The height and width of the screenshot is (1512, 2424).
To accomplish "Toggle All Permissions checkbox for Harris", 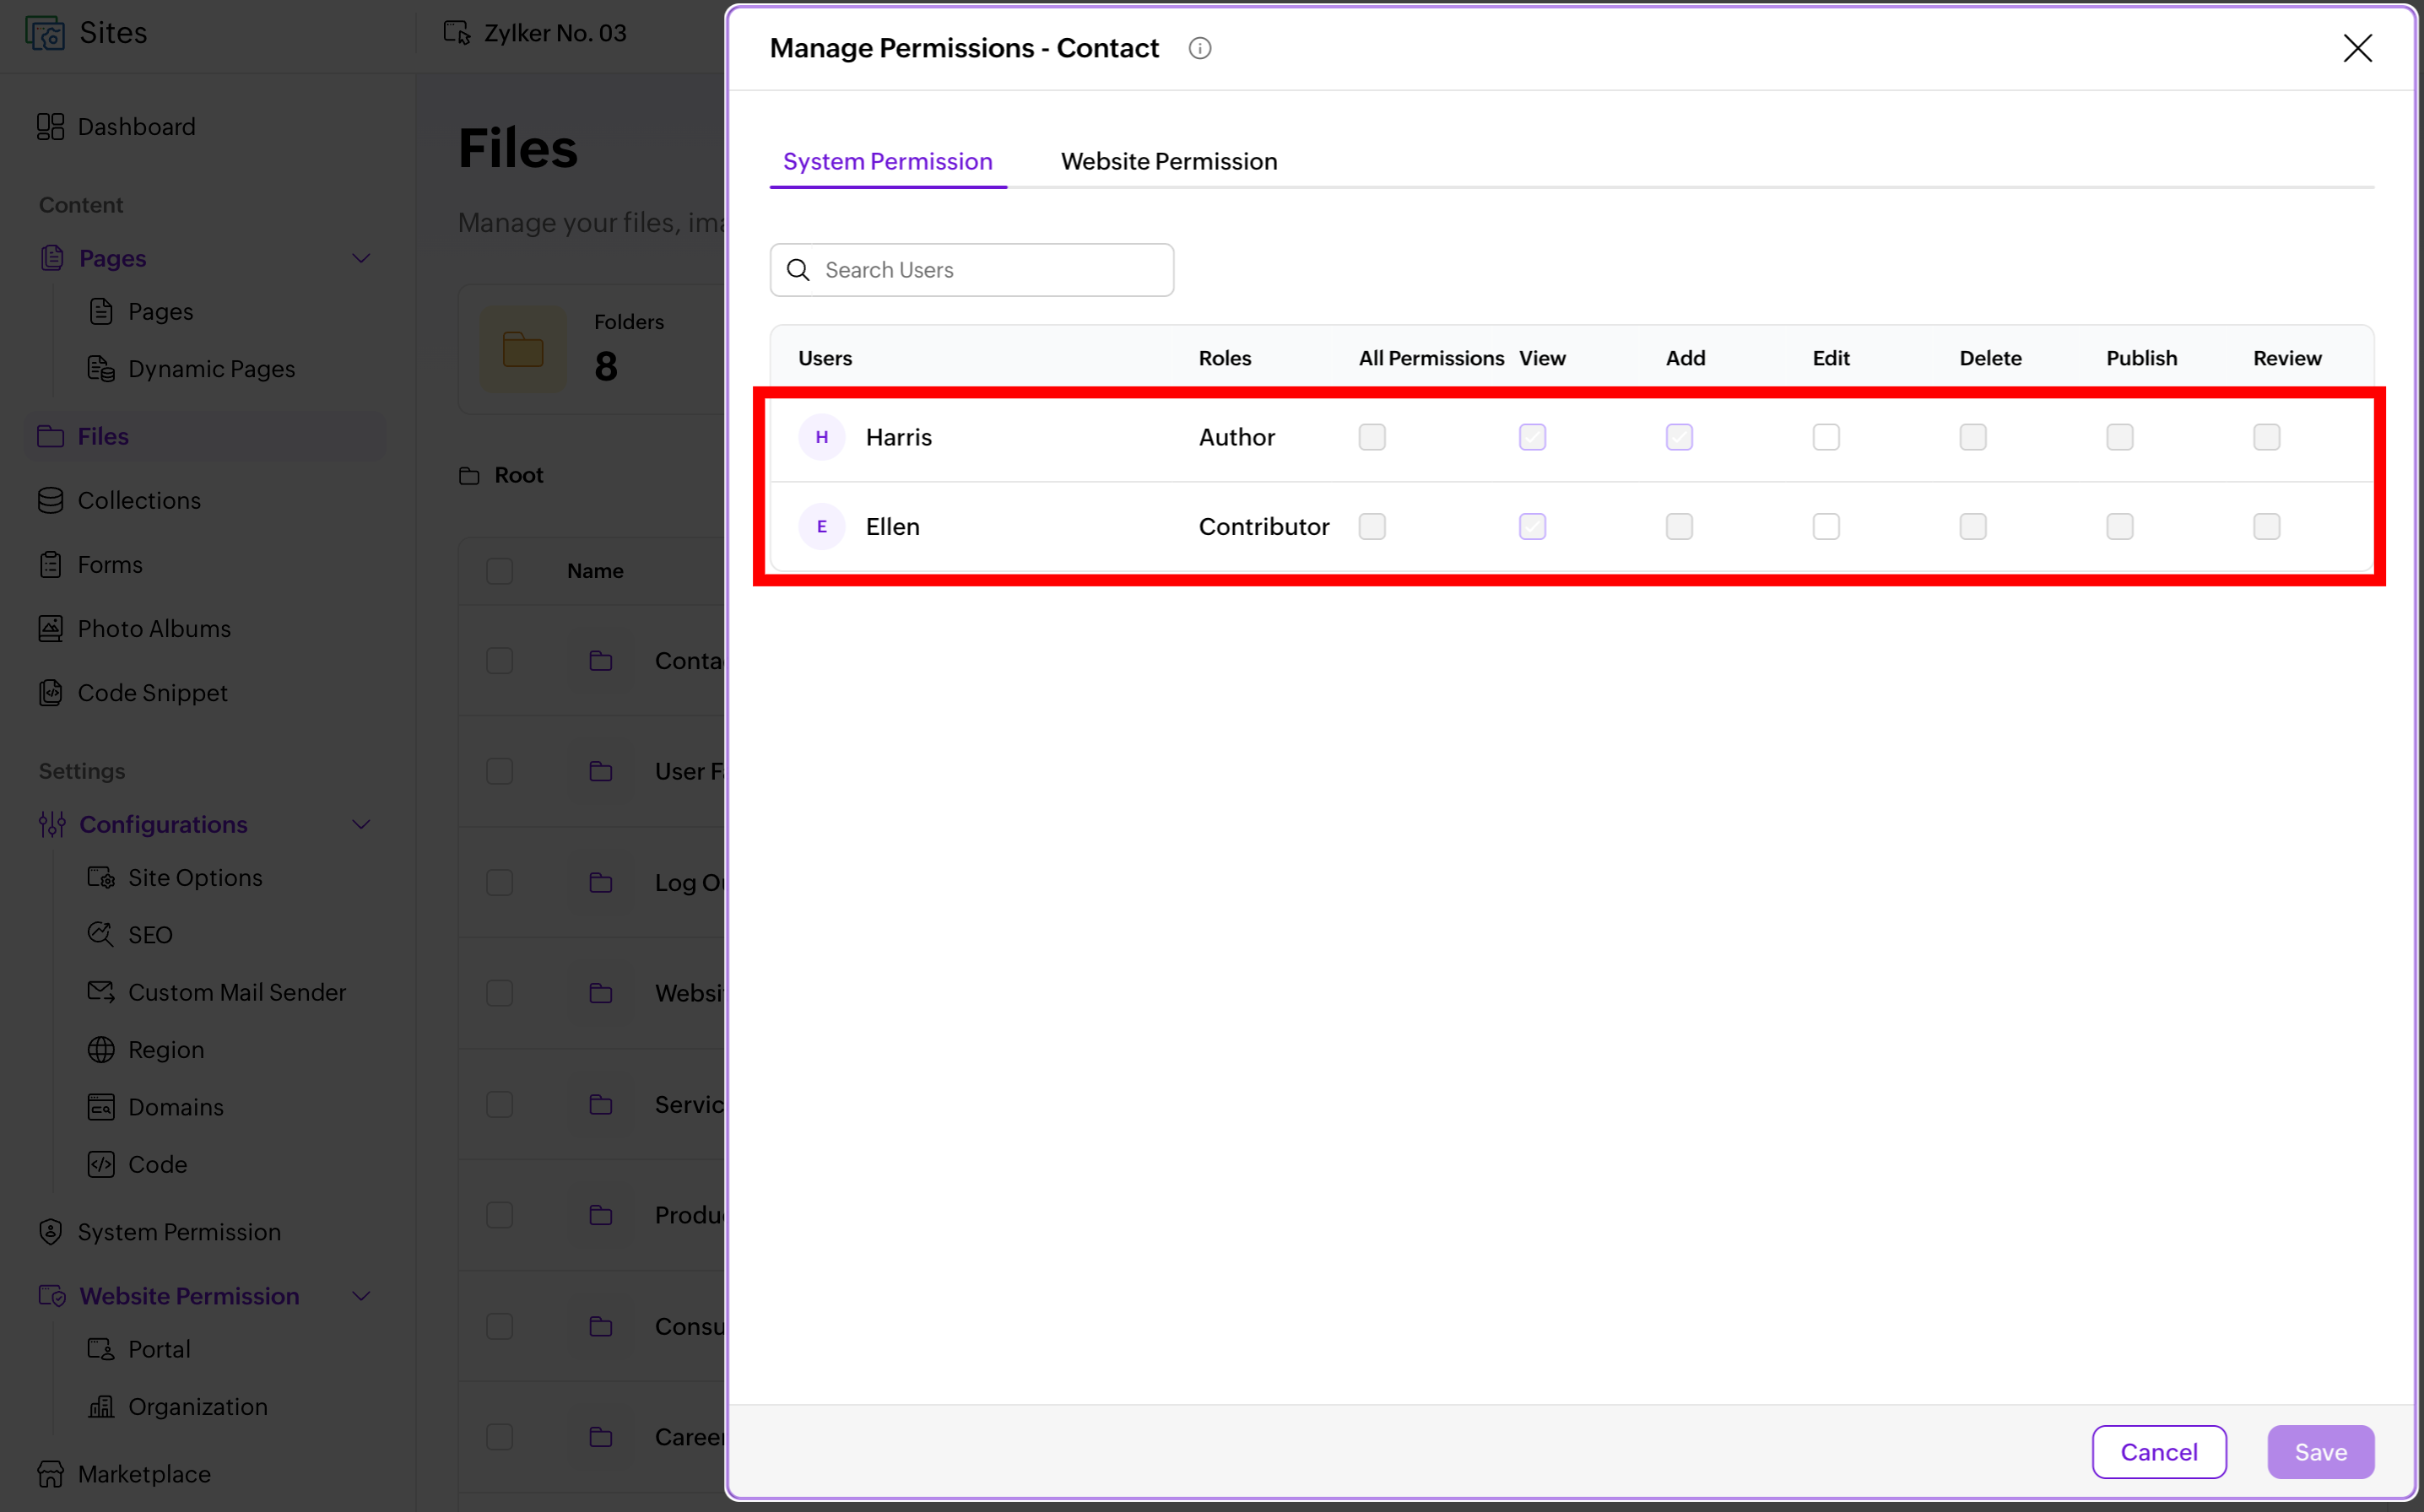I will (1371, 437).
